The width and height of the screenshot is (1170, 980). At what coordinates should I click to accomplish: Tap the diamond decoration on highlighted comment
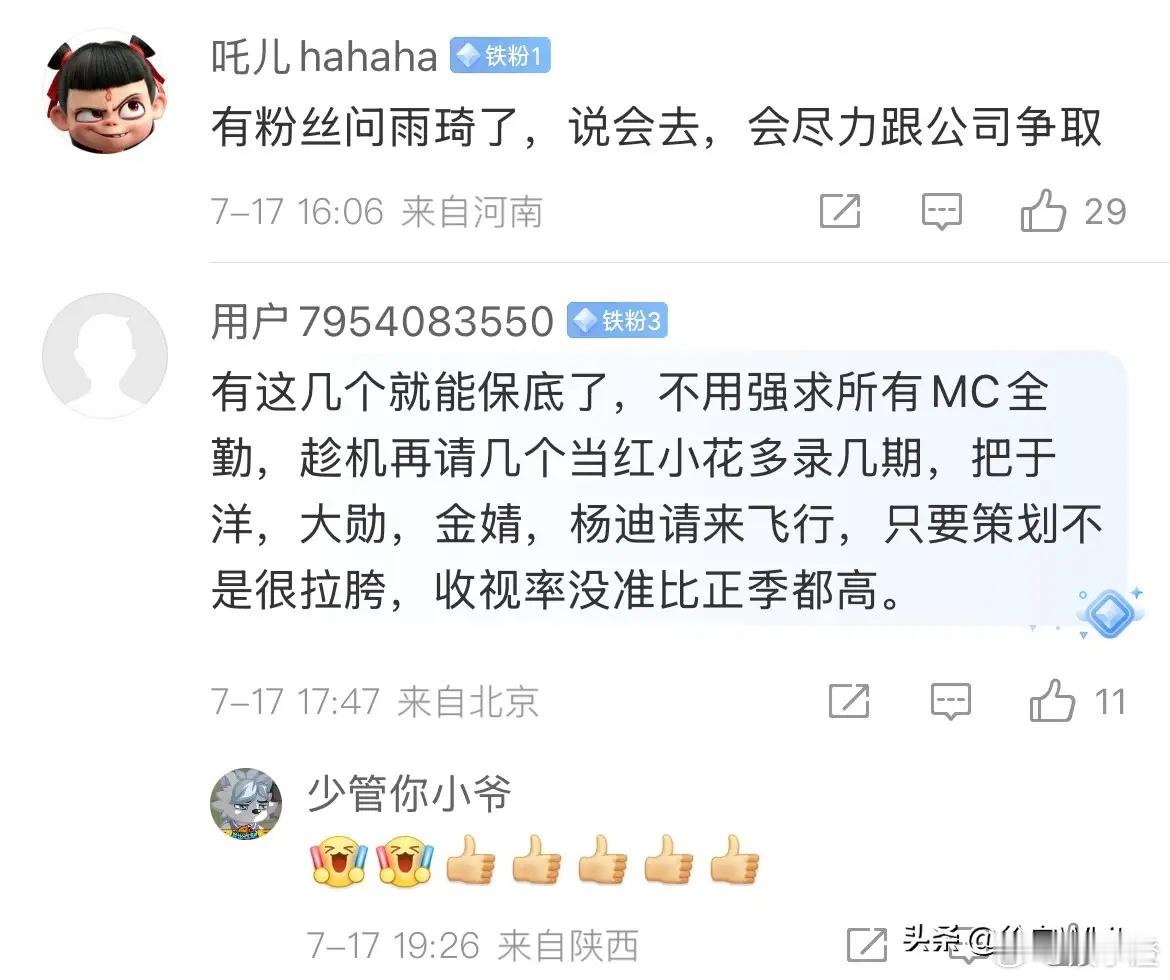[1110, 613]
